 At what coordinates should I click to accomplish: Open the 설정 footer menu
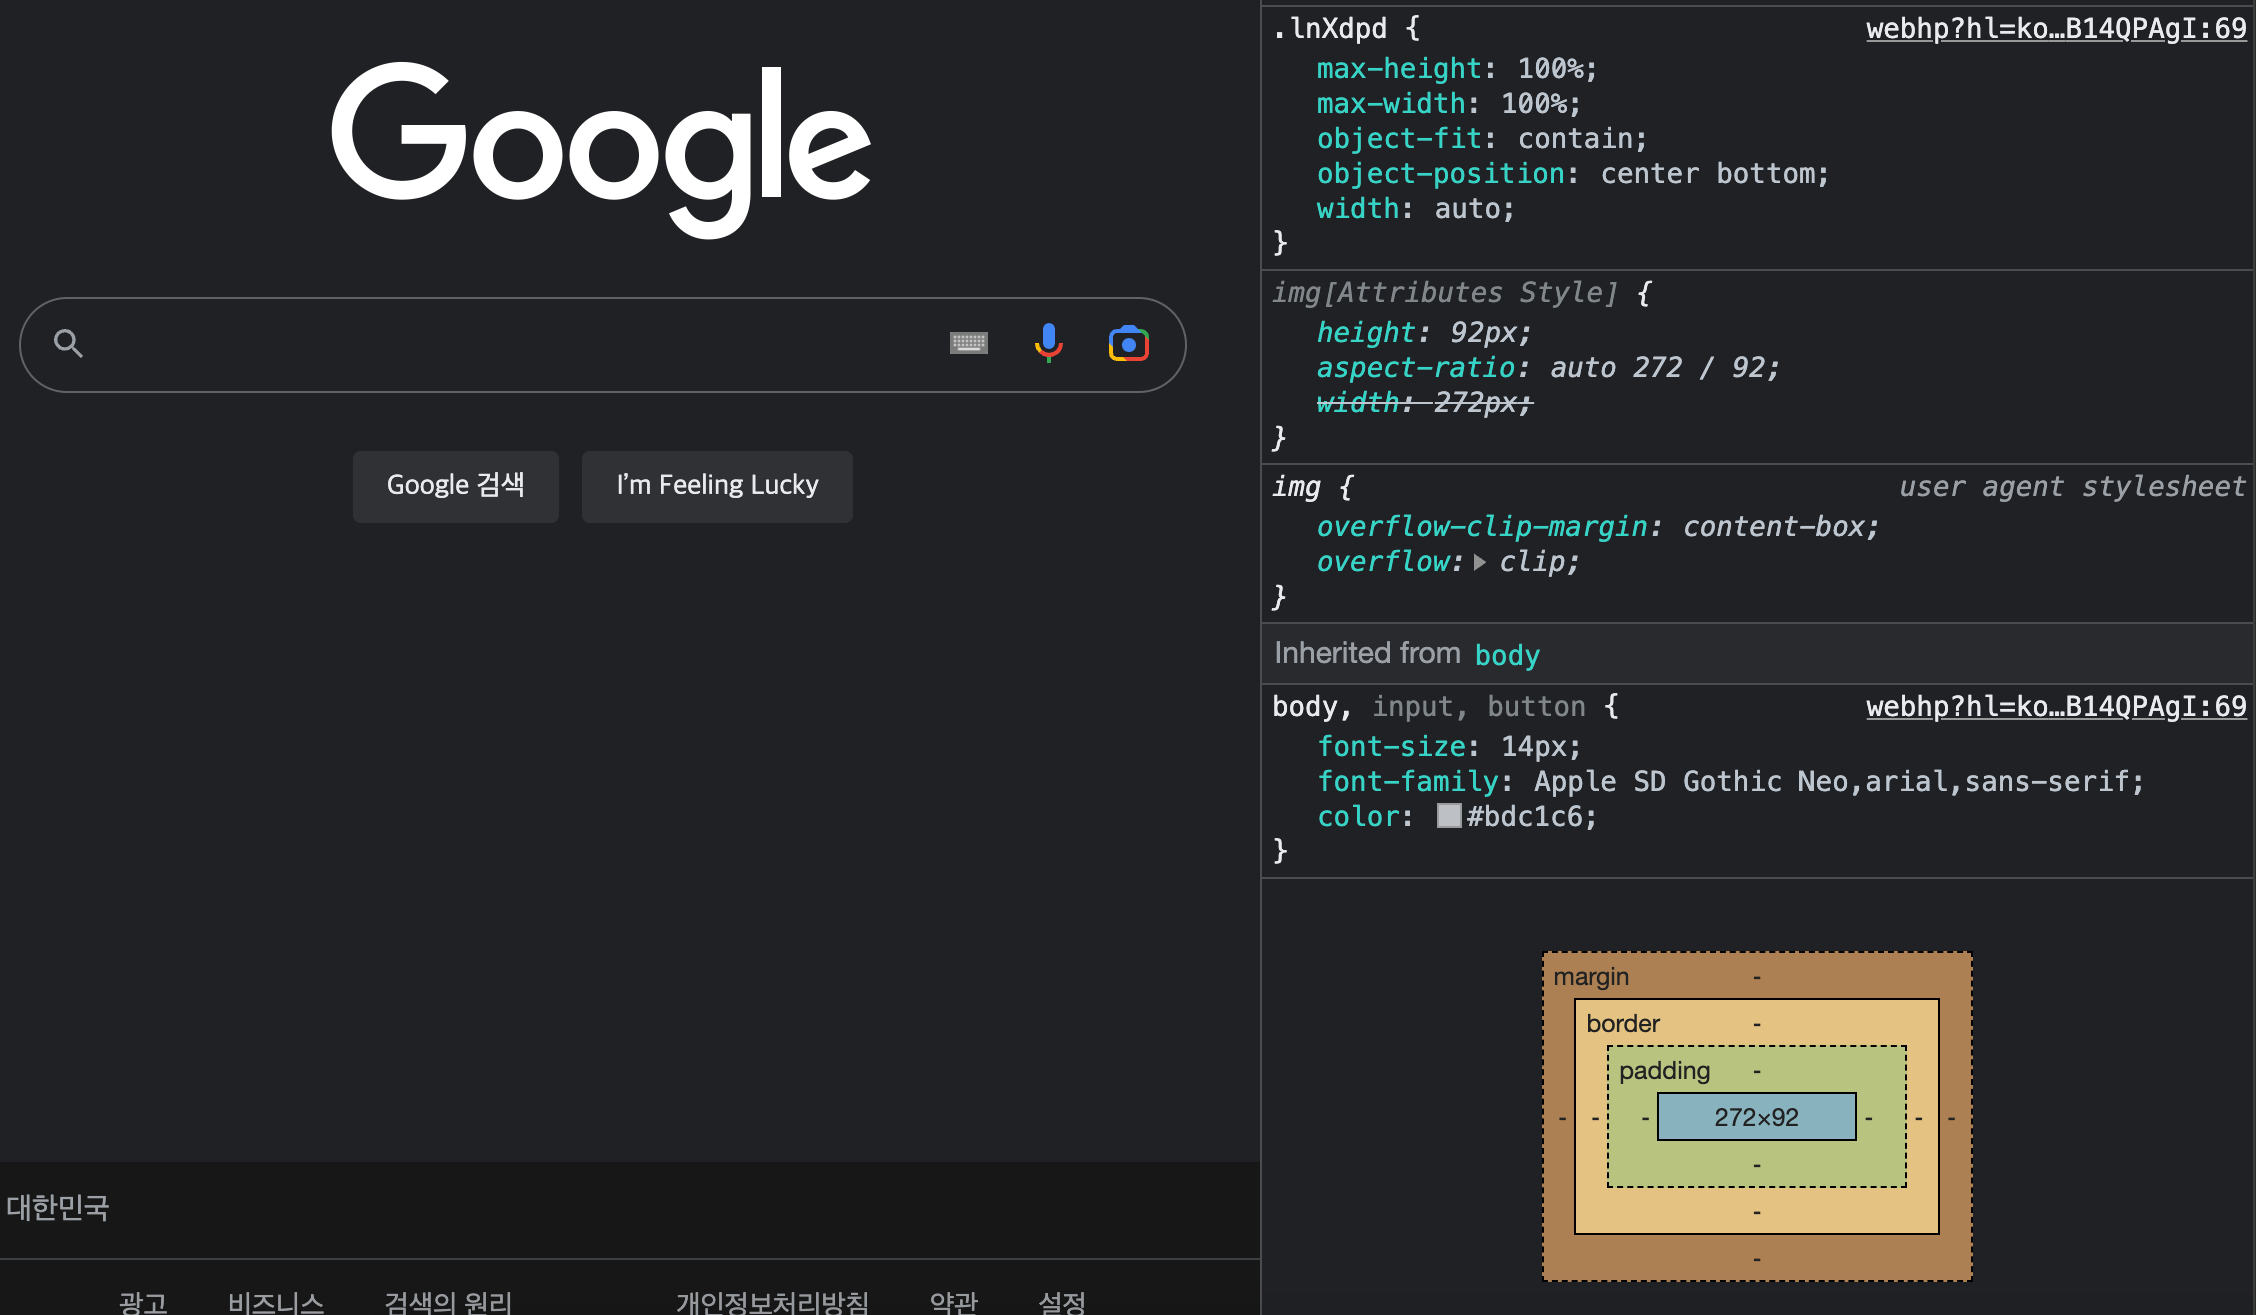[1062, 1301]
